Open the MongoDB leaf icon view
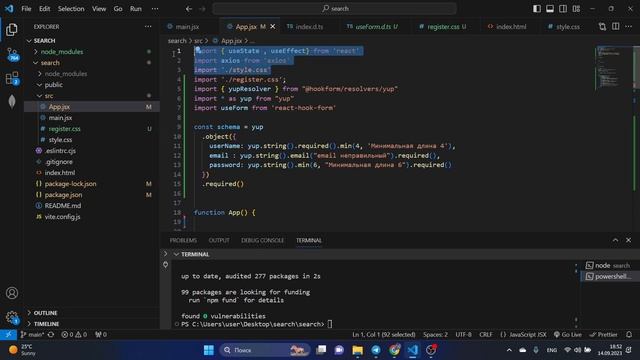Screen dimensions: 640x360 (12, 102)
